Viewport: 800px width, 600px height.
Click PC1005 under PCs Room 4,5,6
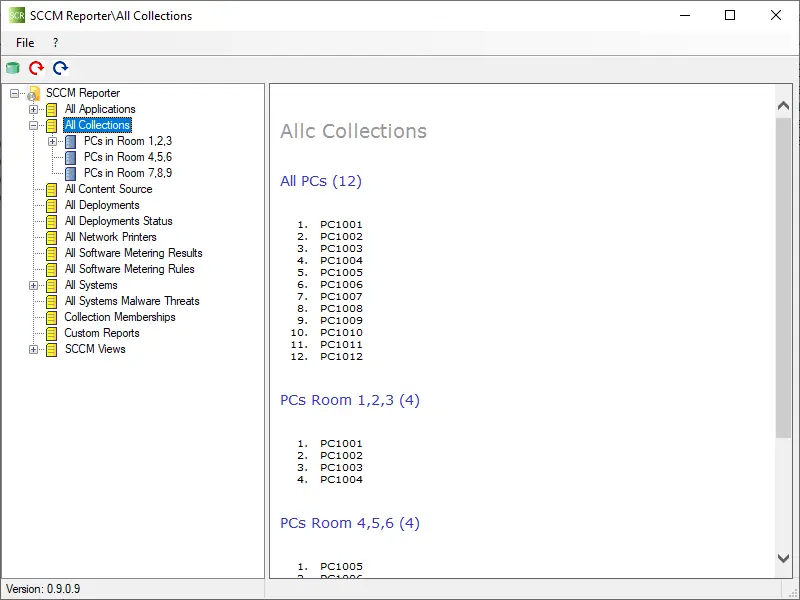pos(341,567)
